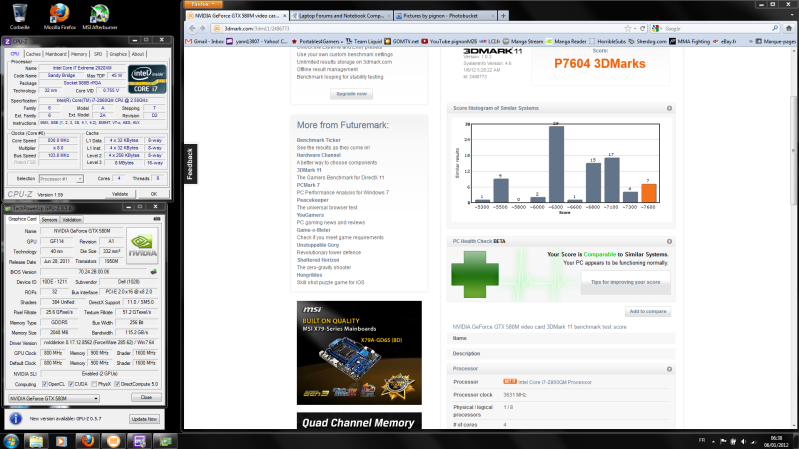Click Add to compare button
This screenshot has width=799, height=449.
tap(648, 311)
